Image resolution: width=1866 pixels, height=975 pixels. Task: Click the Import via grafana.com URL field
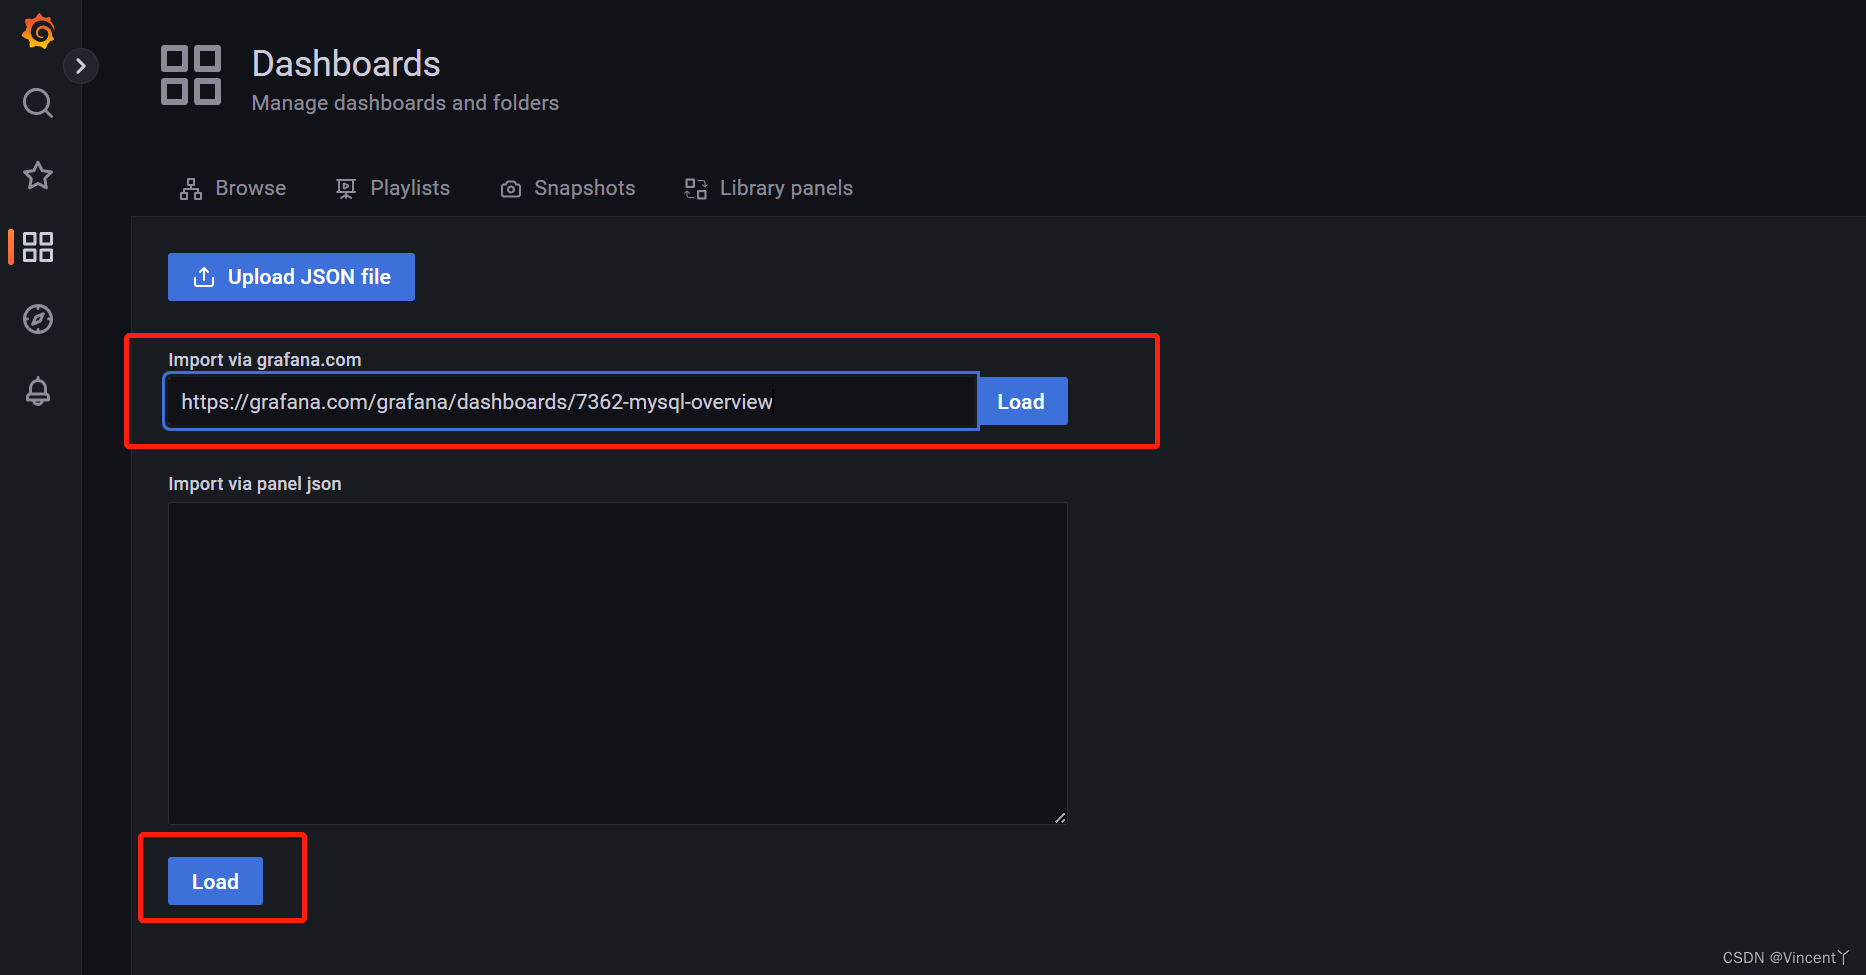(x=570, y=401)
